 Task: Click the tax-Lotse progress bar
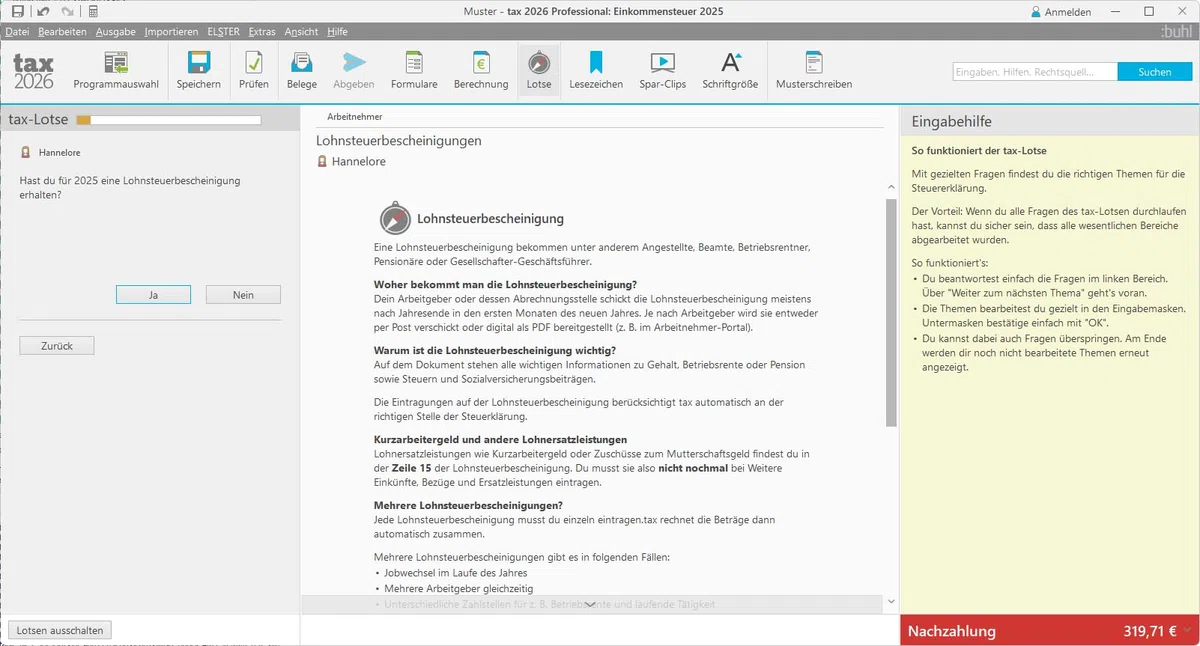169,120
